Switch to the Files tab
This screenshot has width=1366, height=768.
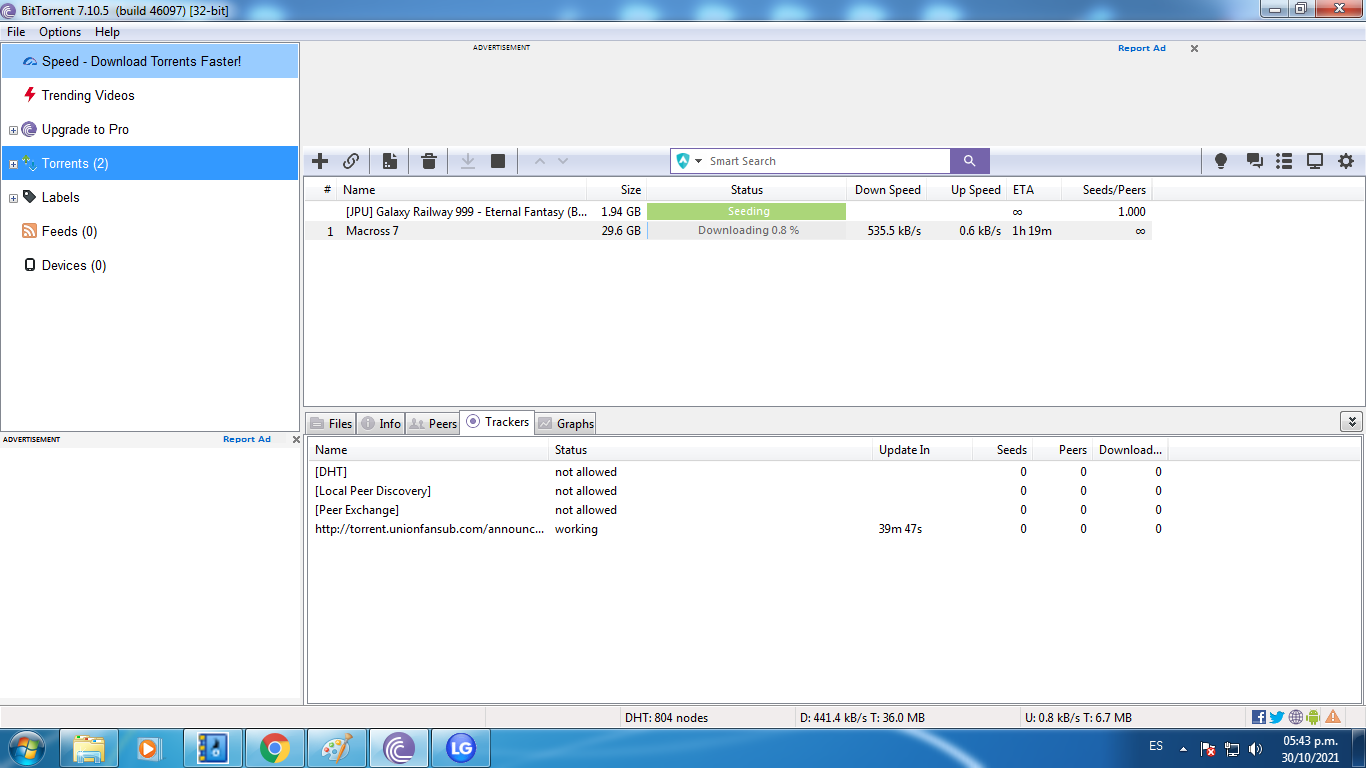click(331, 423)
